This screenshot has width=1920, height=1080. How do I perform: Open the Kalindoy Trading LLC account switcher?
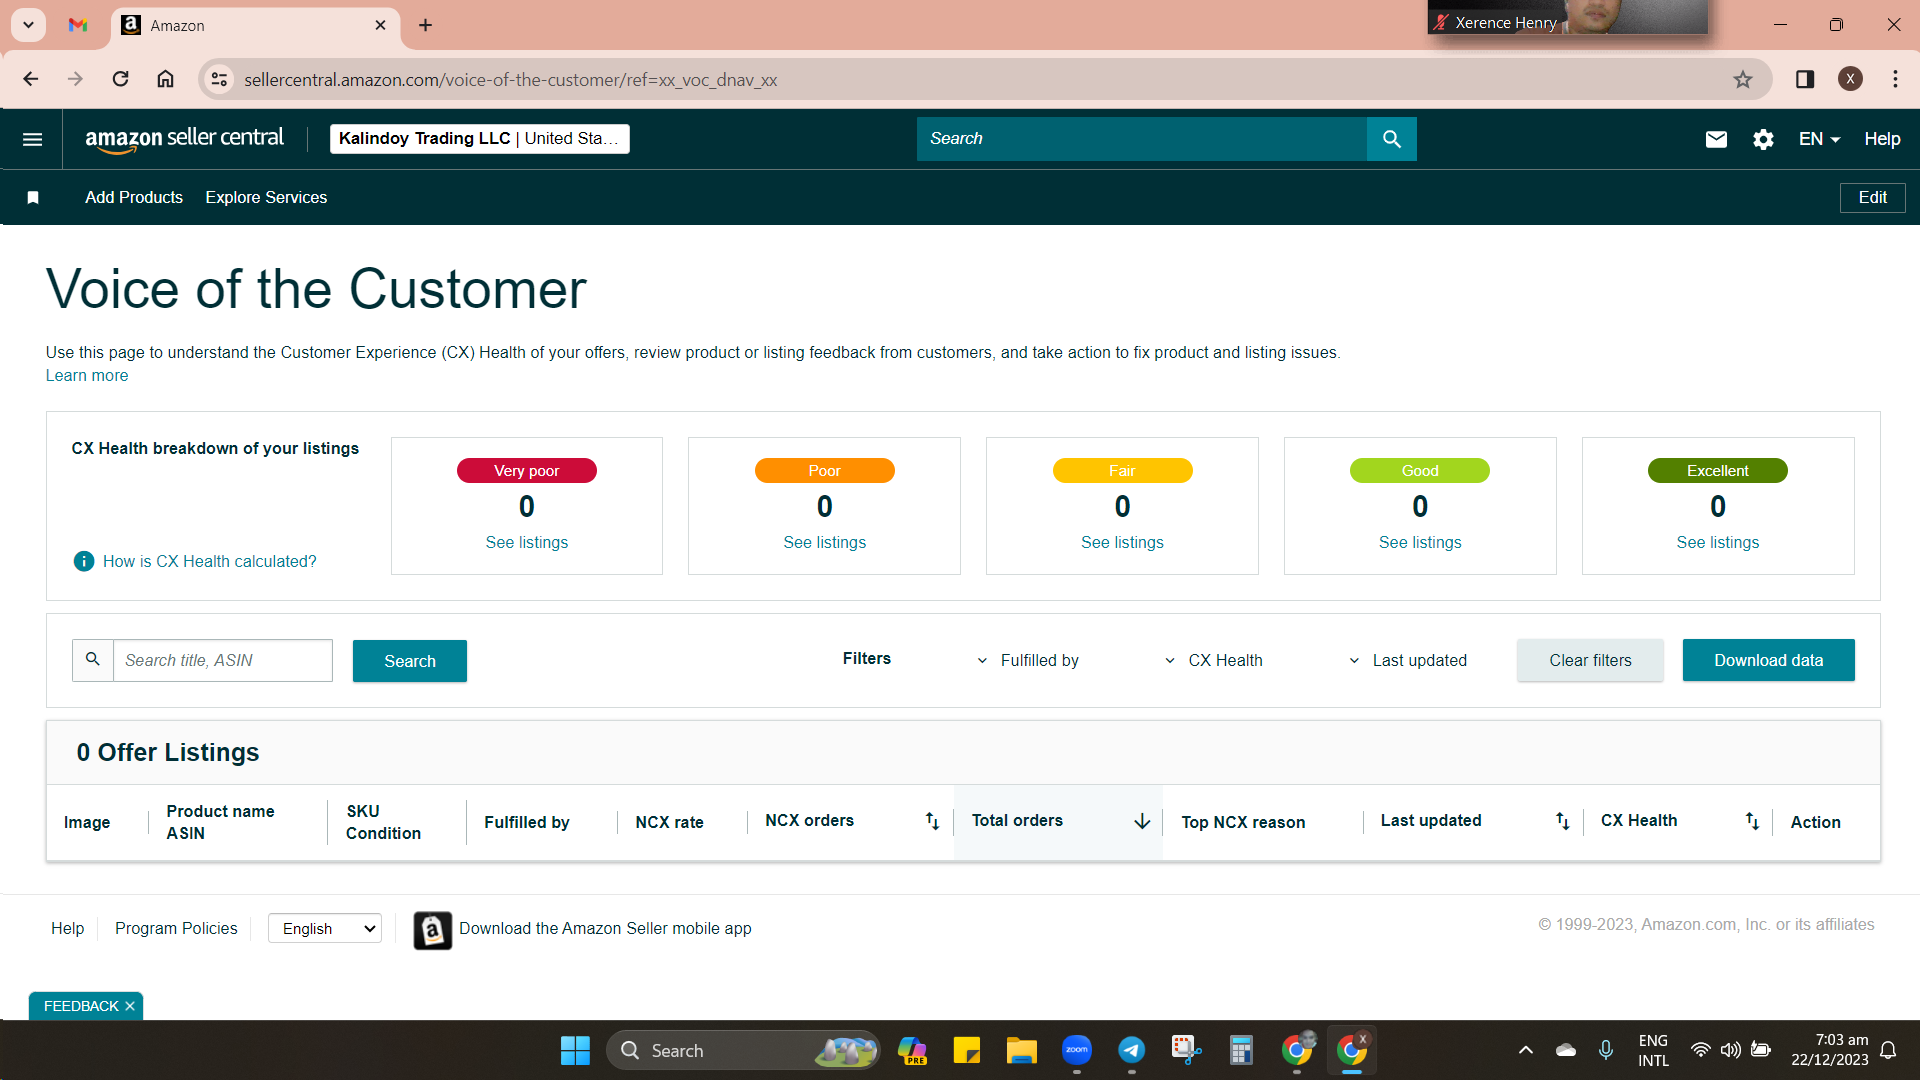479,139
